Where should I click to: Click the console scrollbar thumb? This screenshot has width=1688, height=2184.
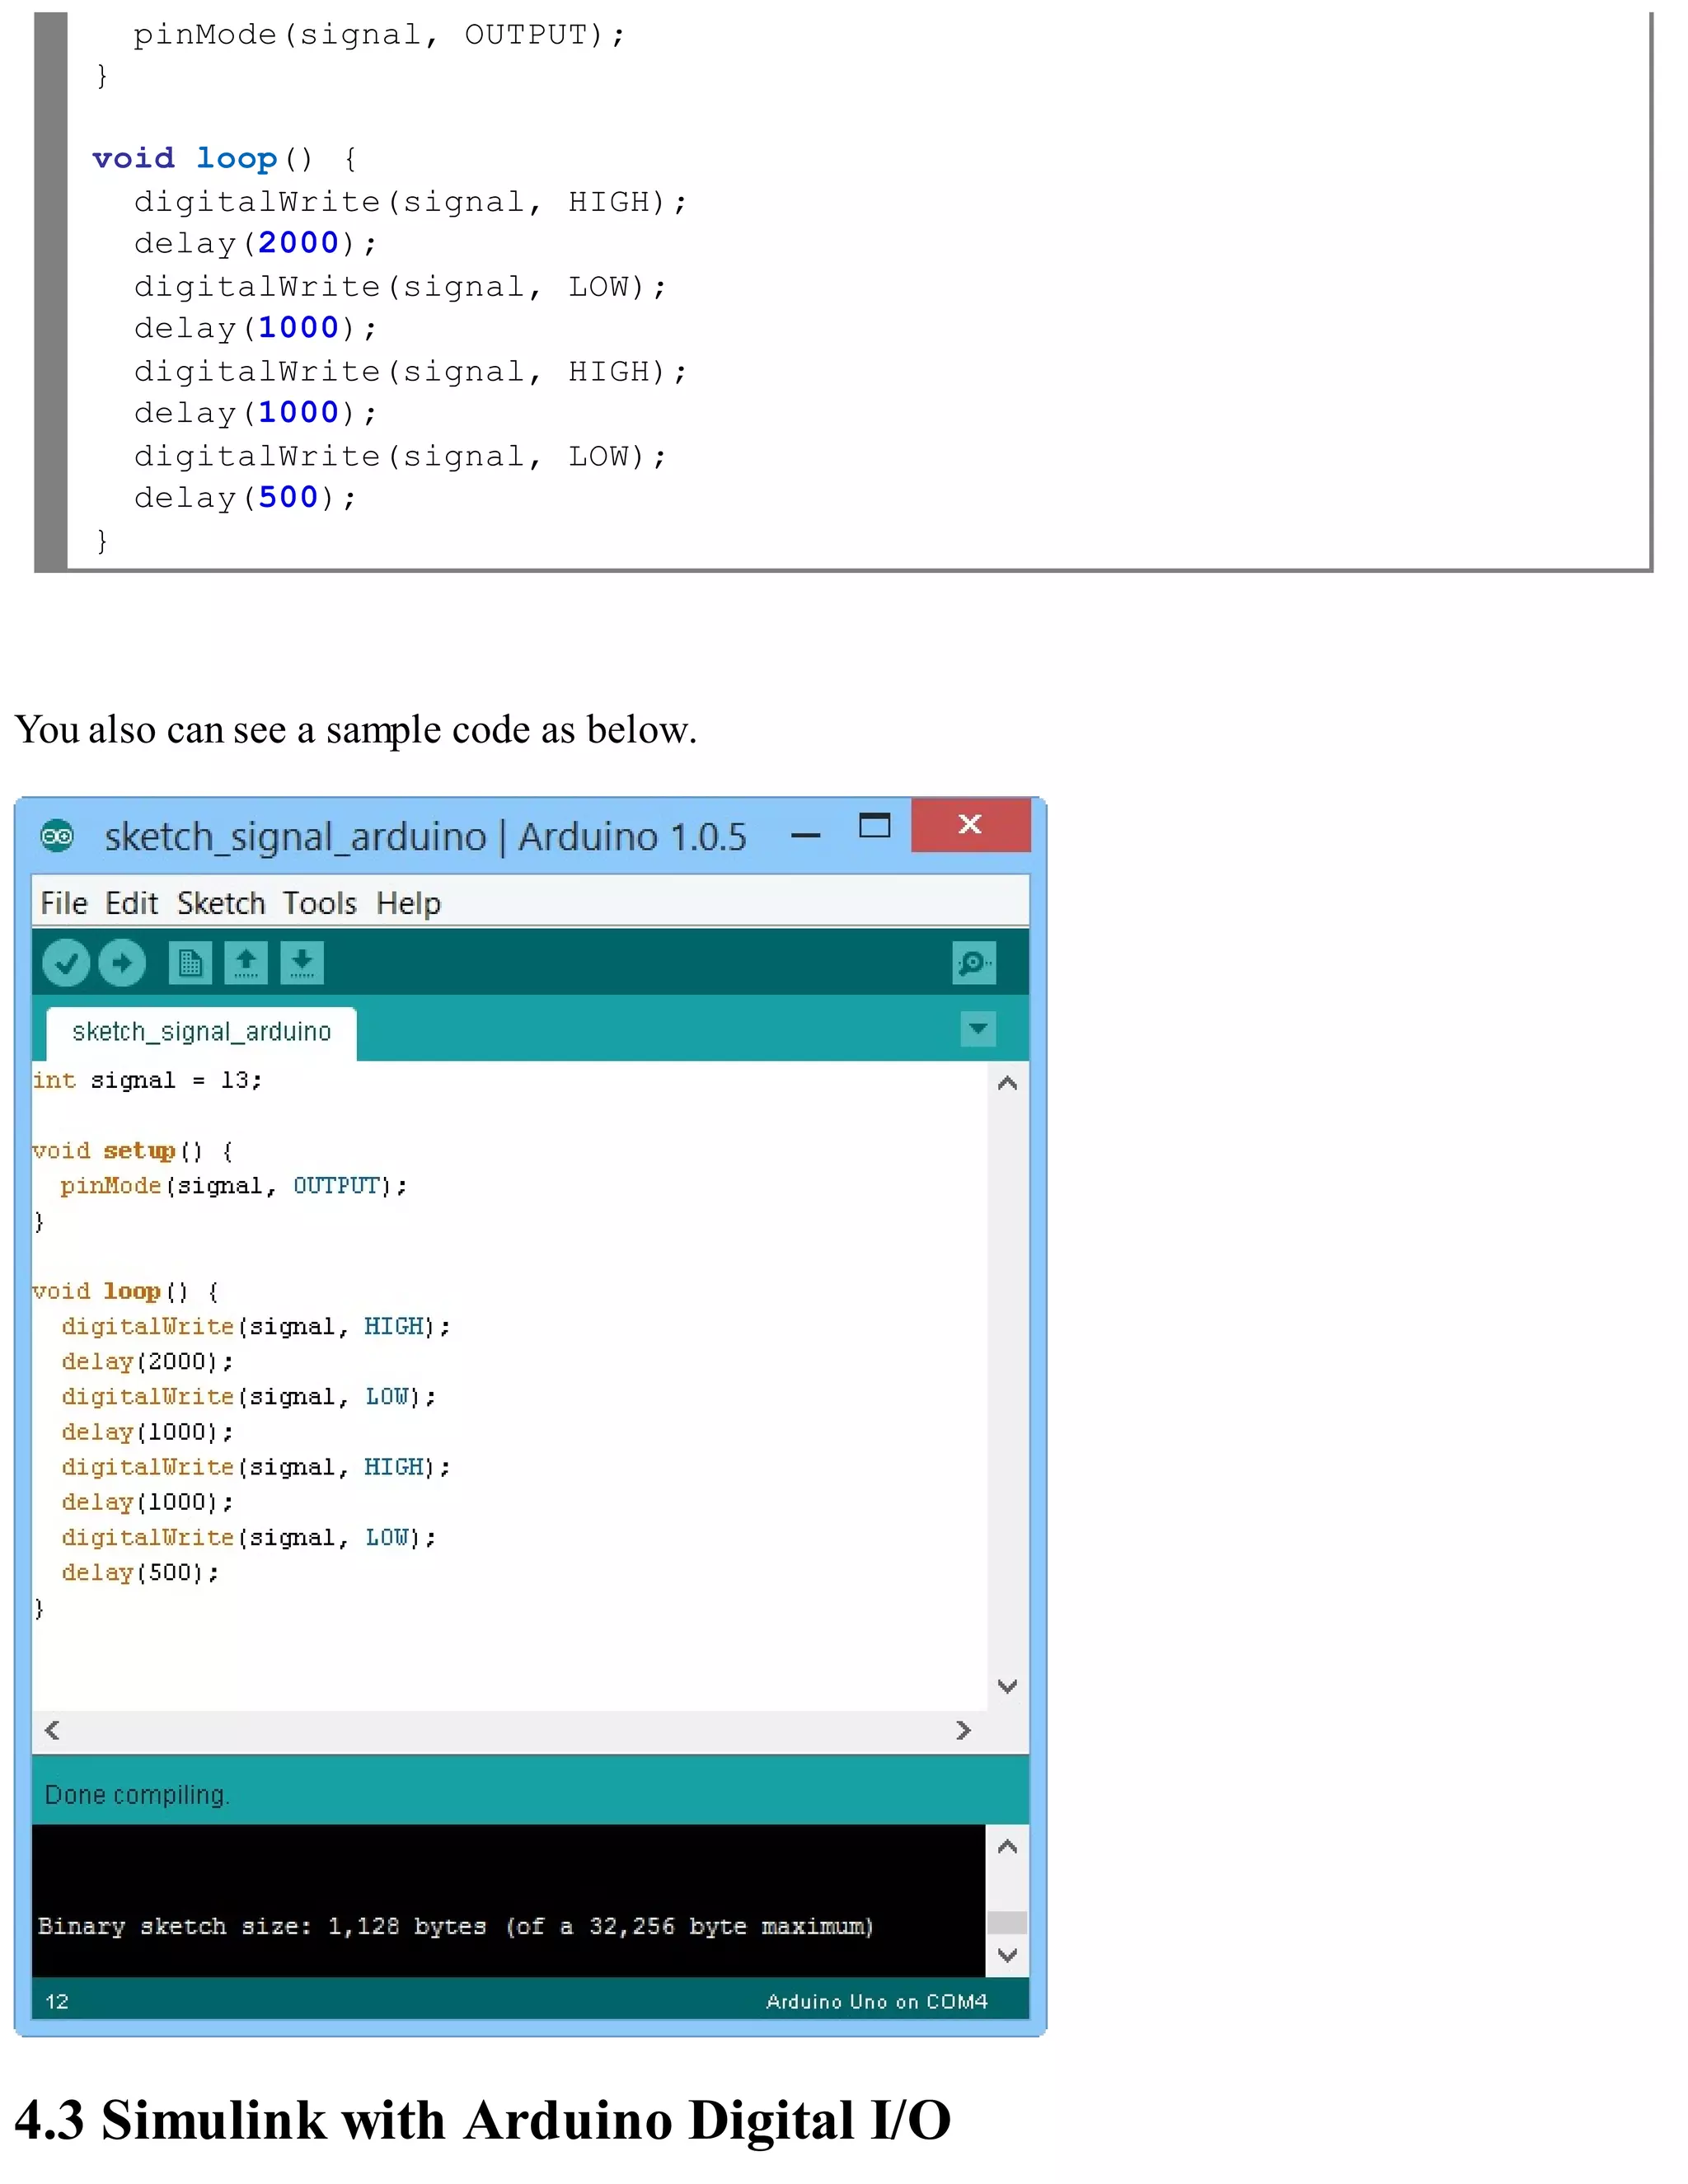1008,1922
